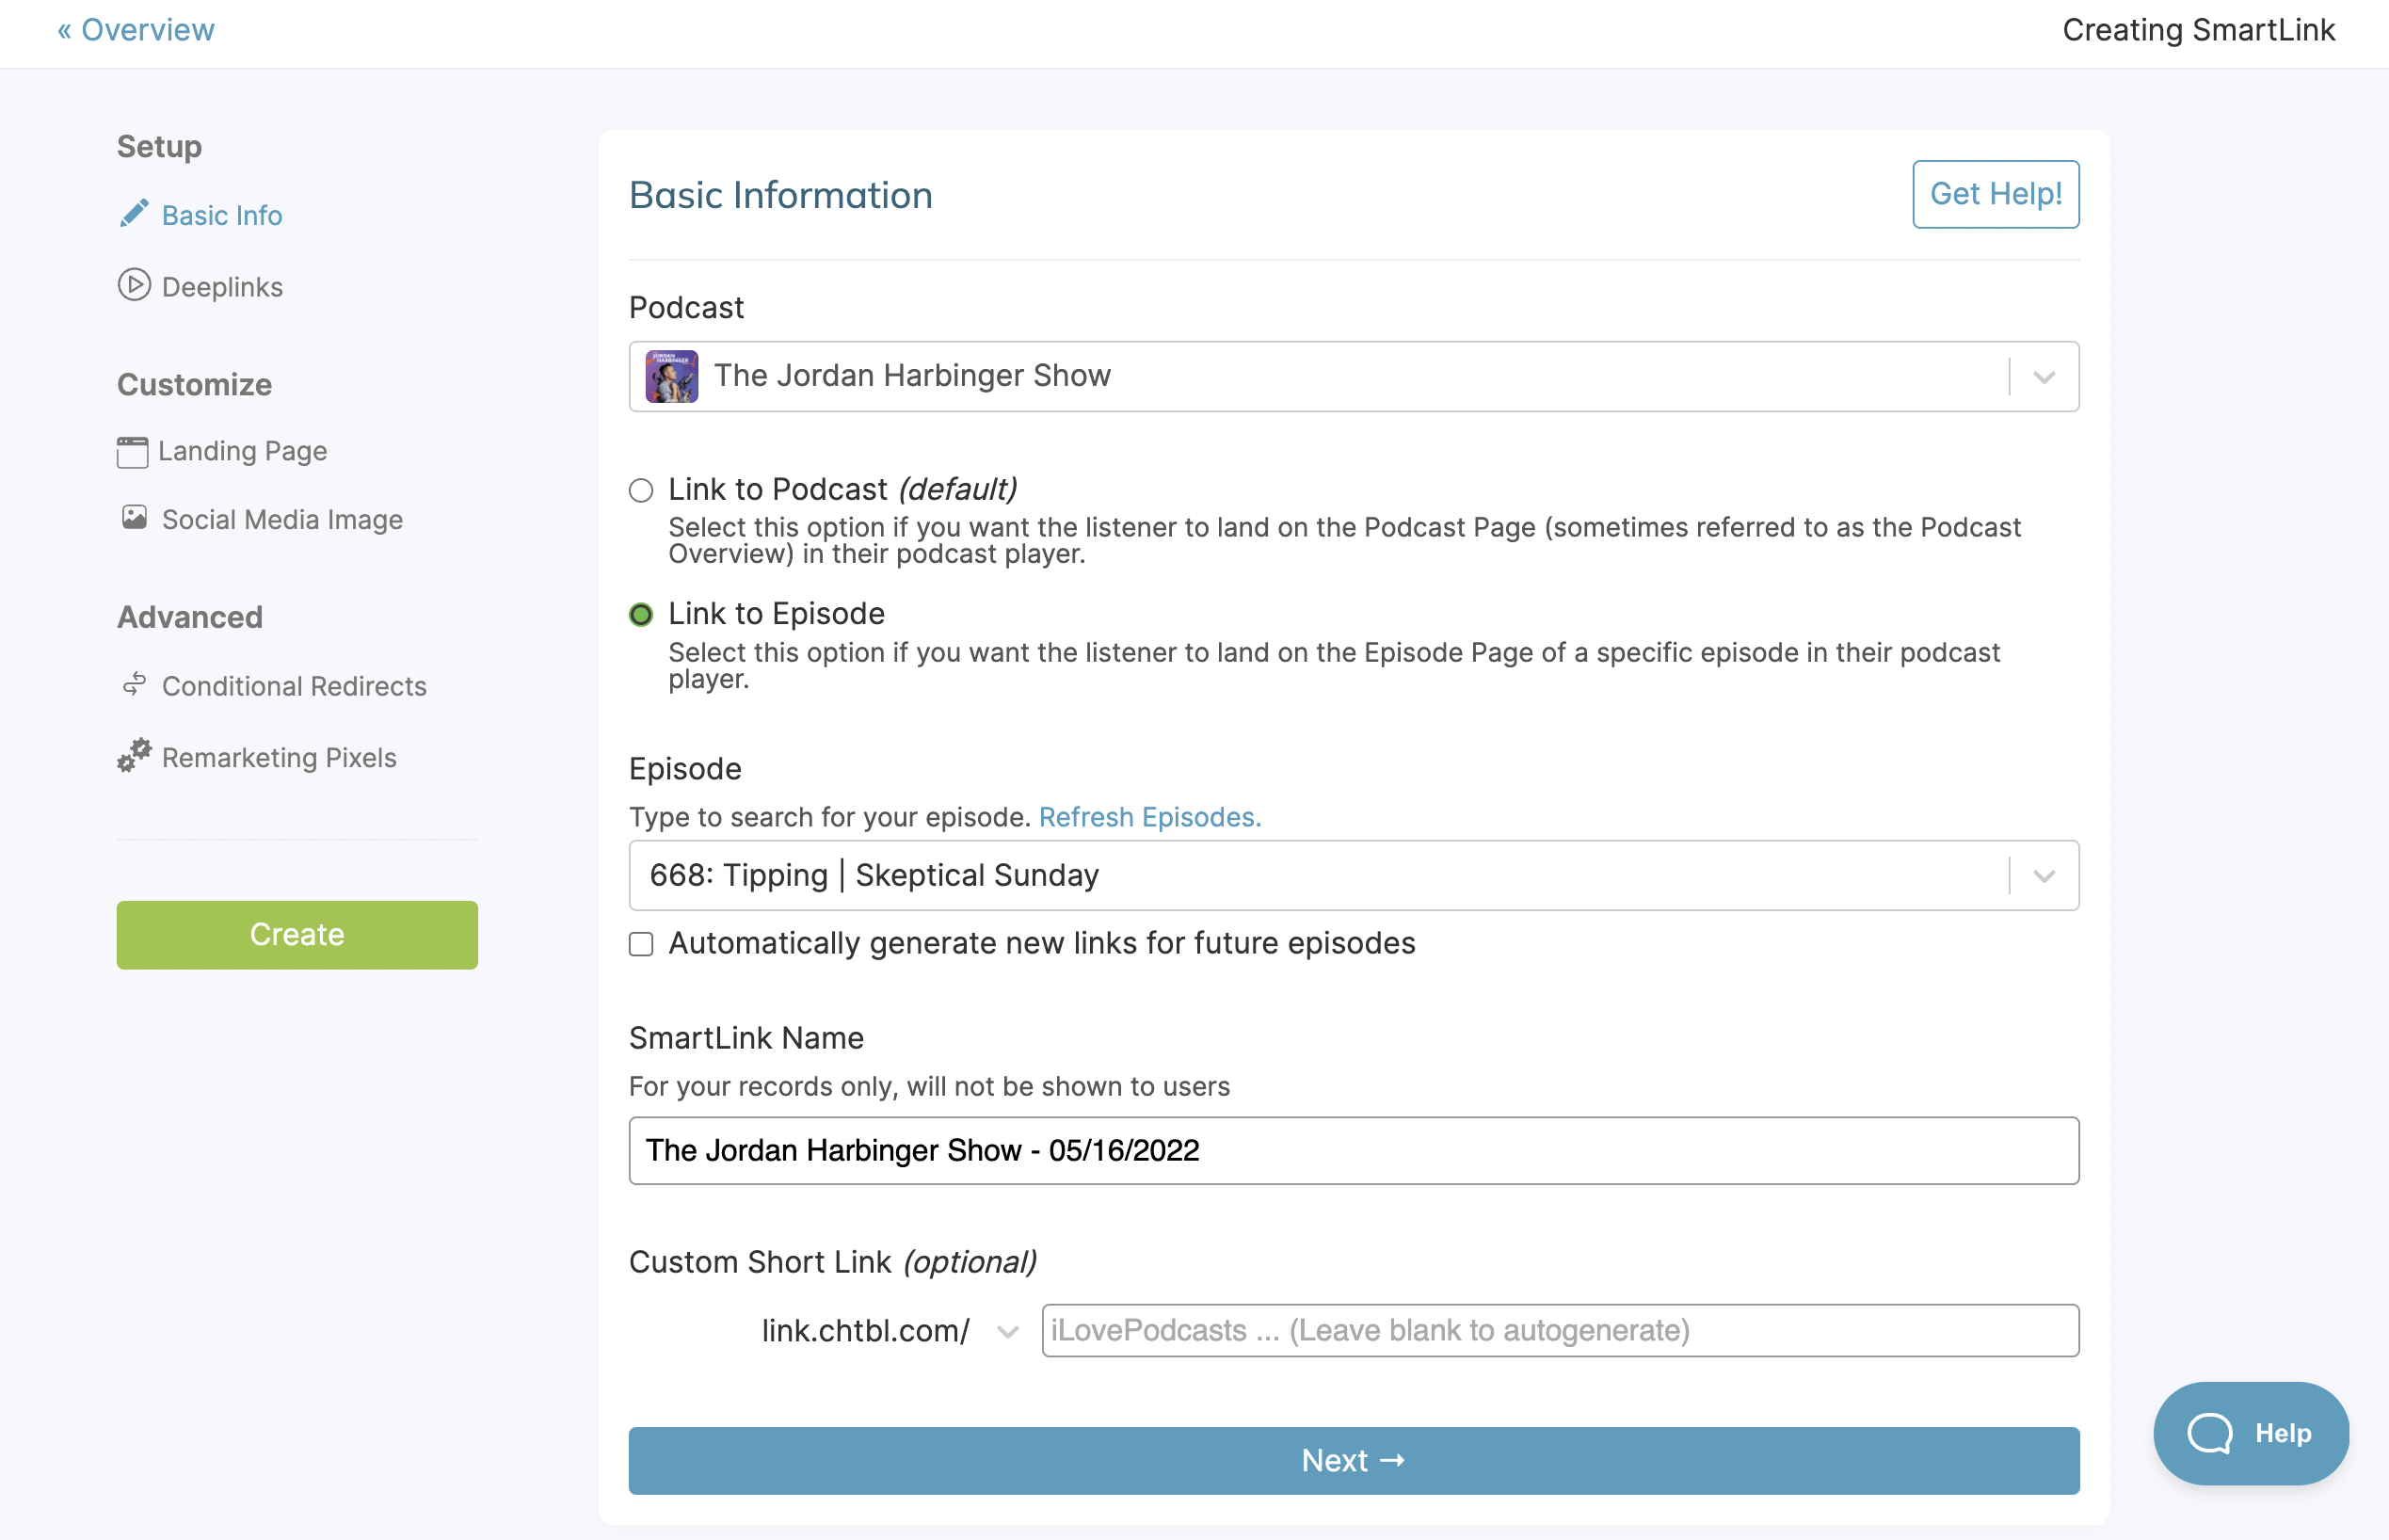
Task: Go back to Overview
Action: click(135, 29)
